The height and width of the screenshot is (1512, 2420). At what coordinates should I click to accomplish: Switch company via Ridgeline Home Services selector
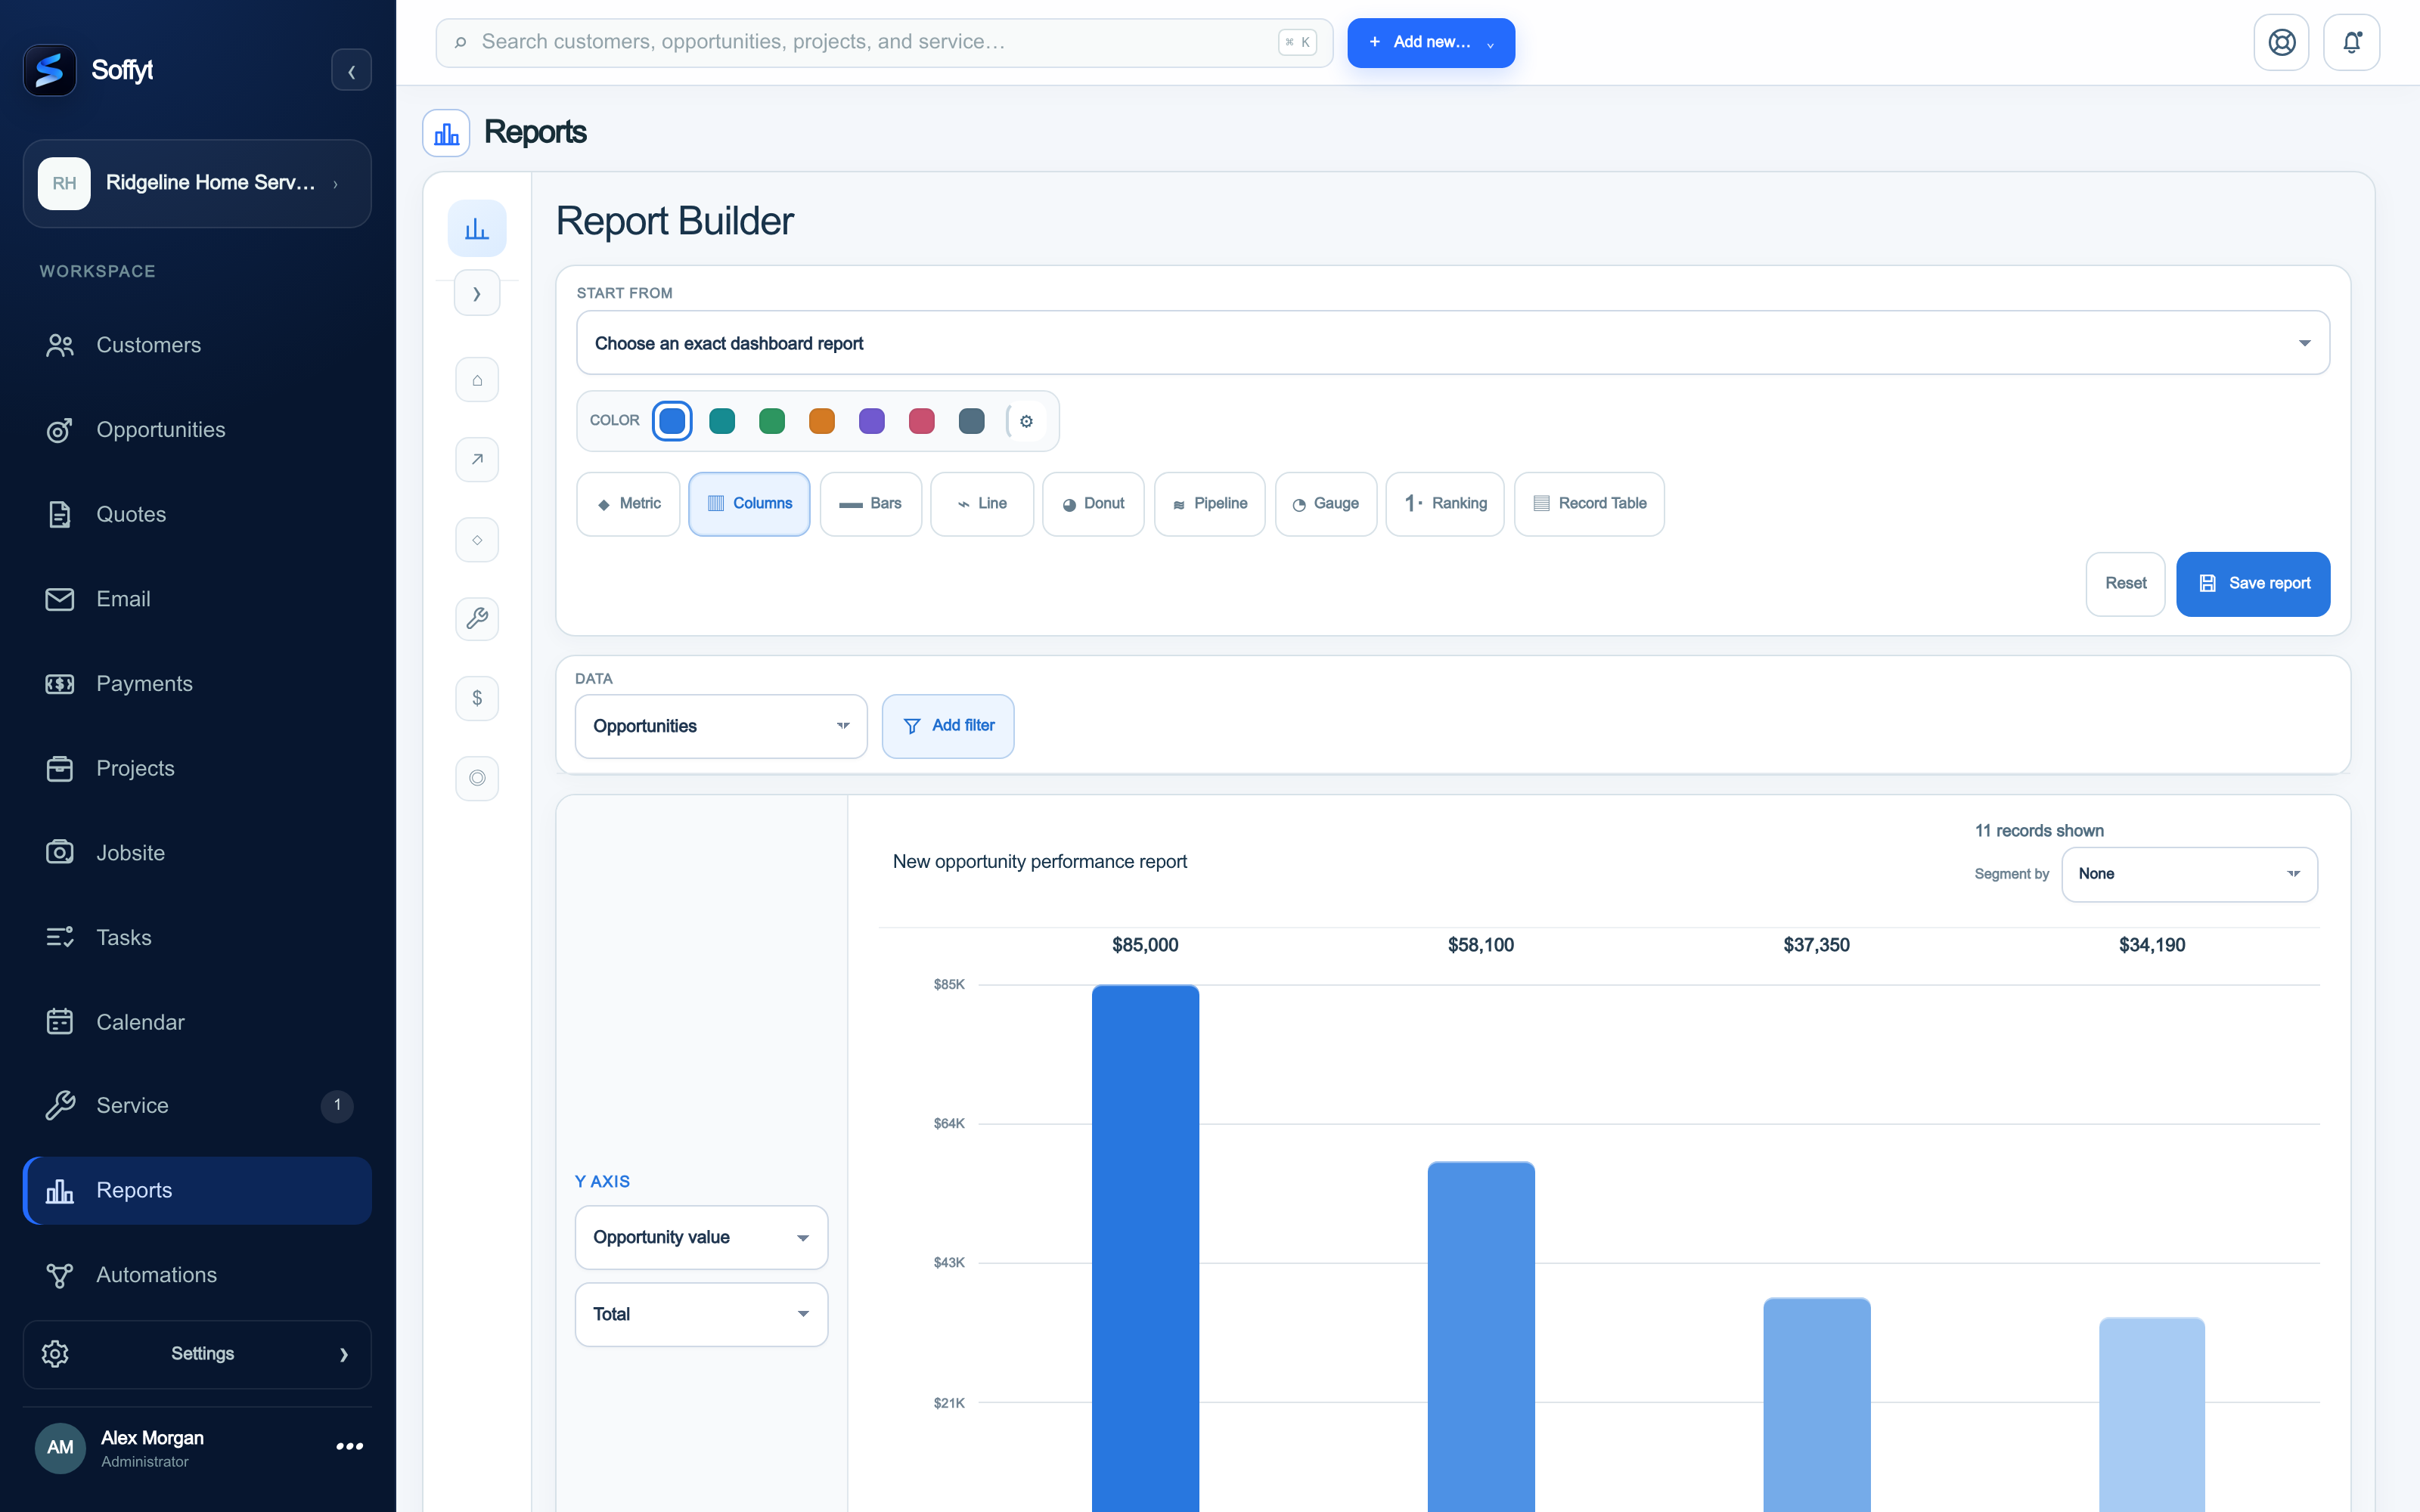[x=197, y=183]
